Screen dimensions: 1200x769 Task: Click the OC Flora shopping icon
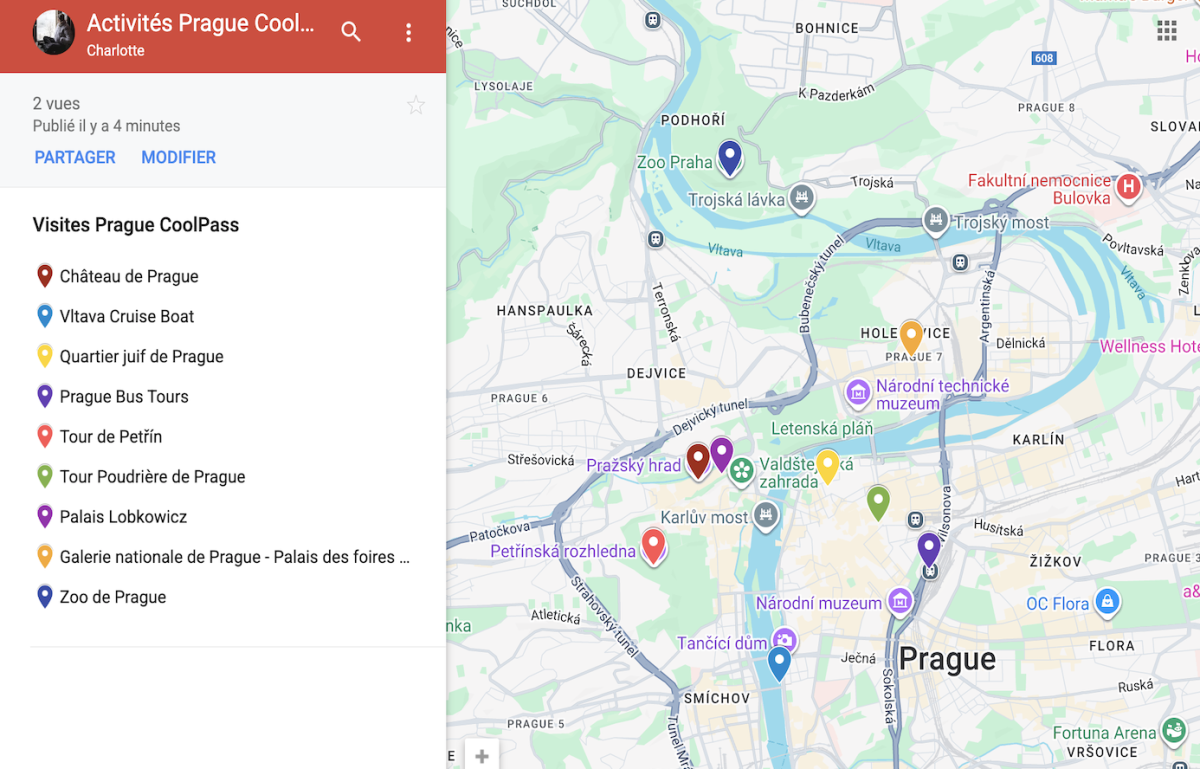pyautogui.click(x=1106, y=602)
